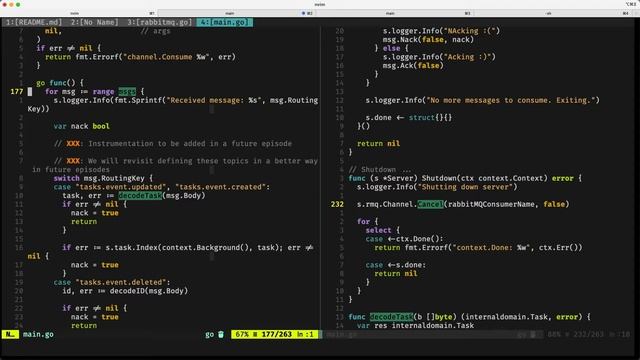Select the -zsh terminal tab
Viewport: 640px width, 360px height.
pyautogui.click(x=553, y=13)
